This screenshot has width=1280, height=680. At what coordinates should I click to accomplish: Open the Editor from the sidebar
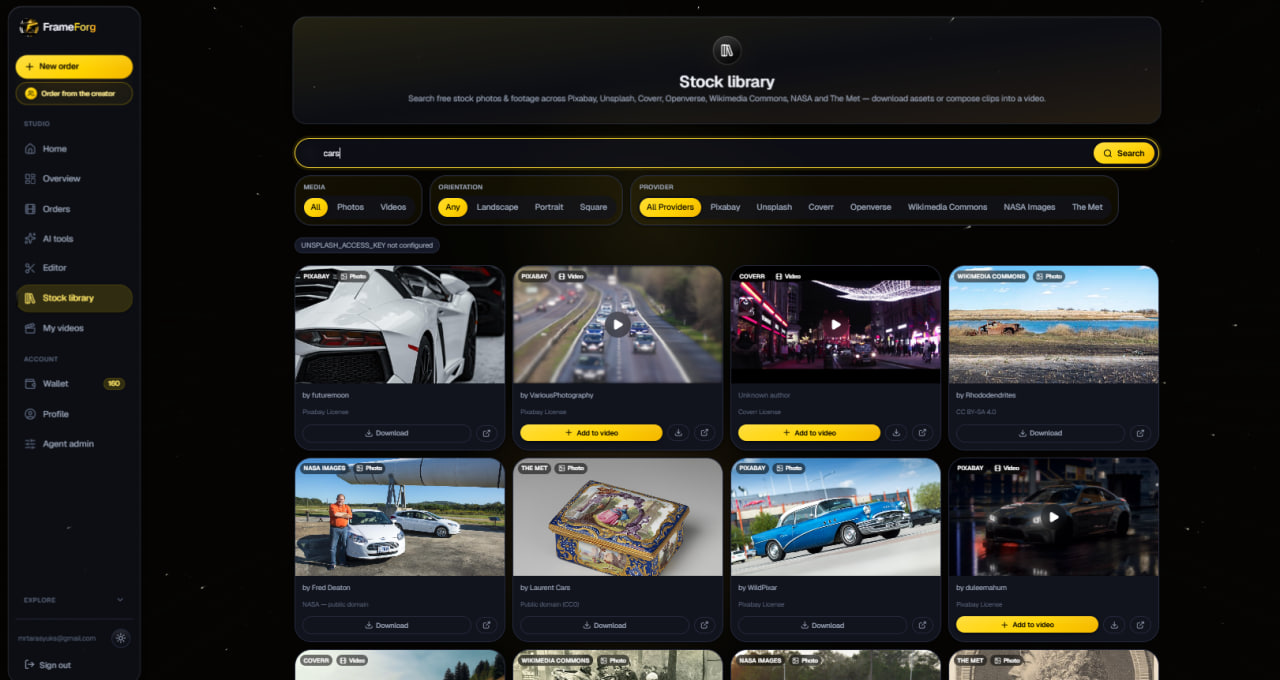(74, 268)
